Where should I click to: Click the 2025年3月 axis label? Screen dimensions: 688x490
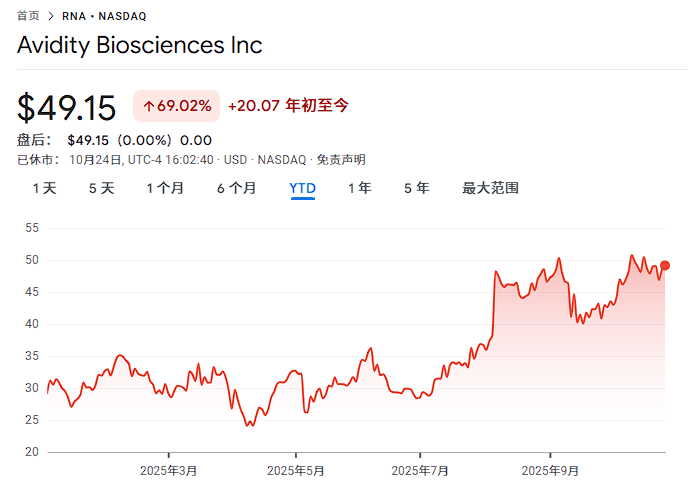[x=168, y=470]
